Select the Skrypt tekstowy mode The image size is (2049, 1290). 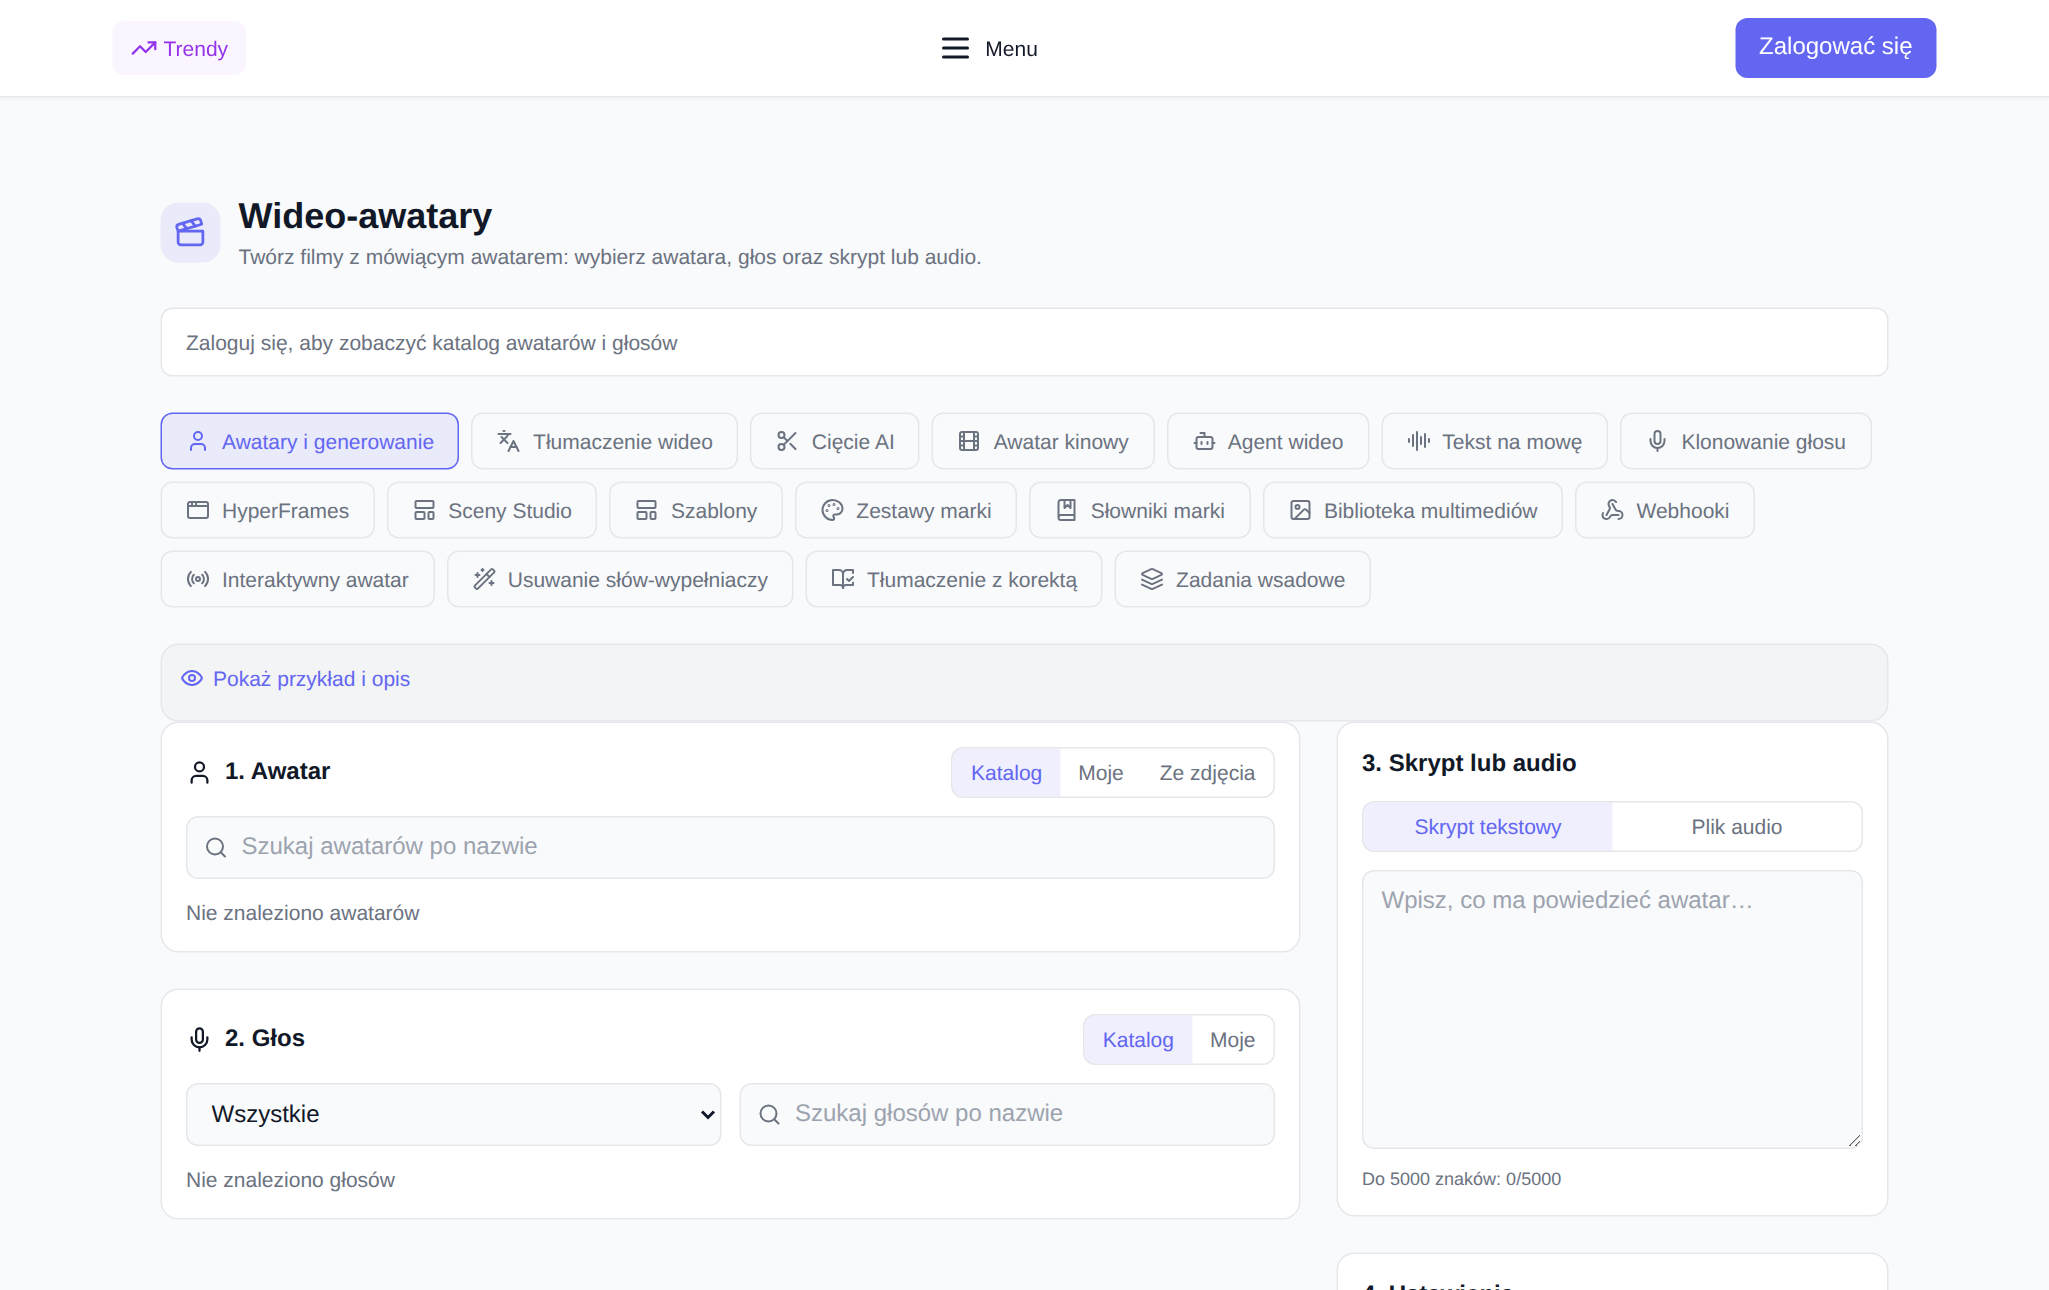[1487, 826]
